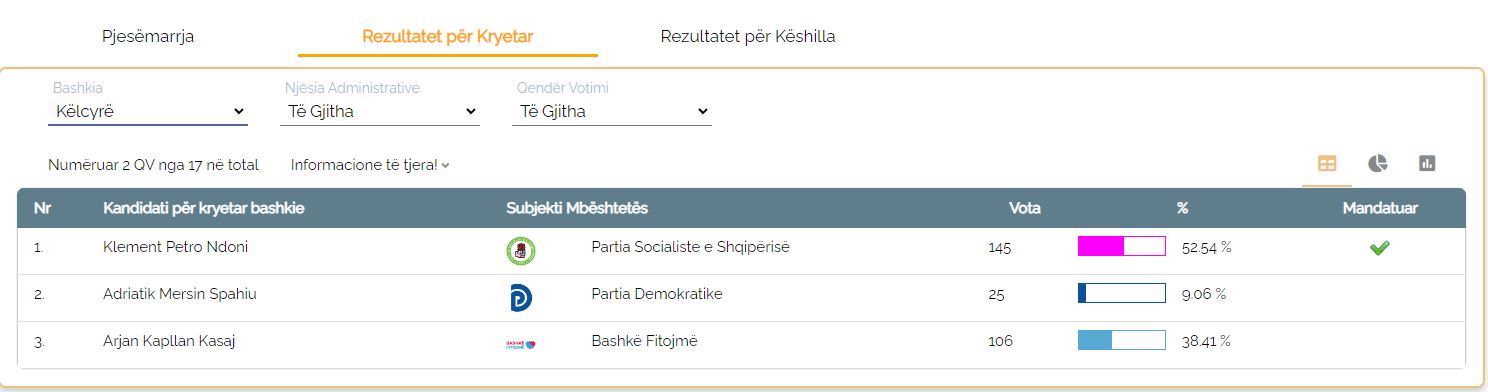
Task: Click candidate name Adriatik Mersin Spahiu
Action: click(x=180, y=294)
